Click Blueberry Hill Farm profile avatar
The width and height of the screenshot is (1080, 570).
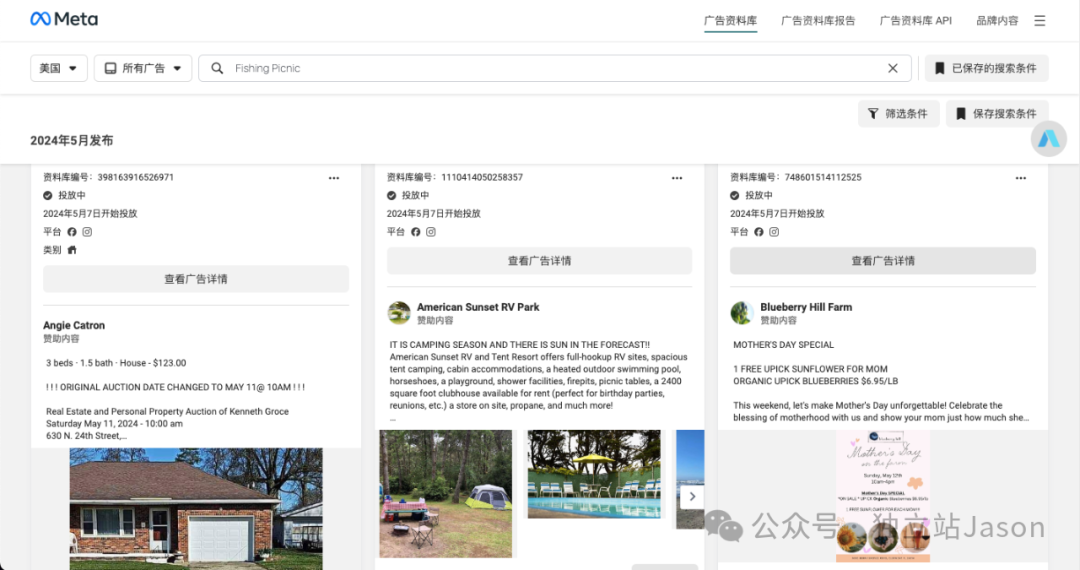(742, 313)
